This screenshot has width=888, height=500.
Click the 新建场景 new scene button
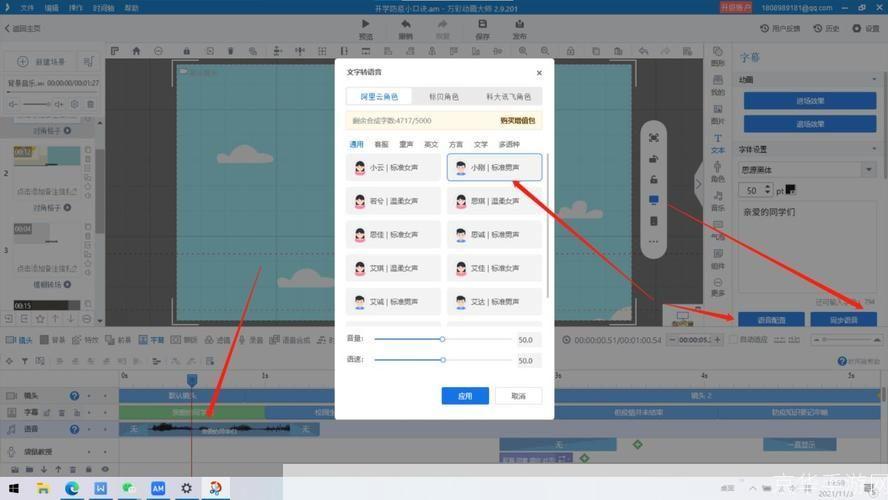pos(41,61)
